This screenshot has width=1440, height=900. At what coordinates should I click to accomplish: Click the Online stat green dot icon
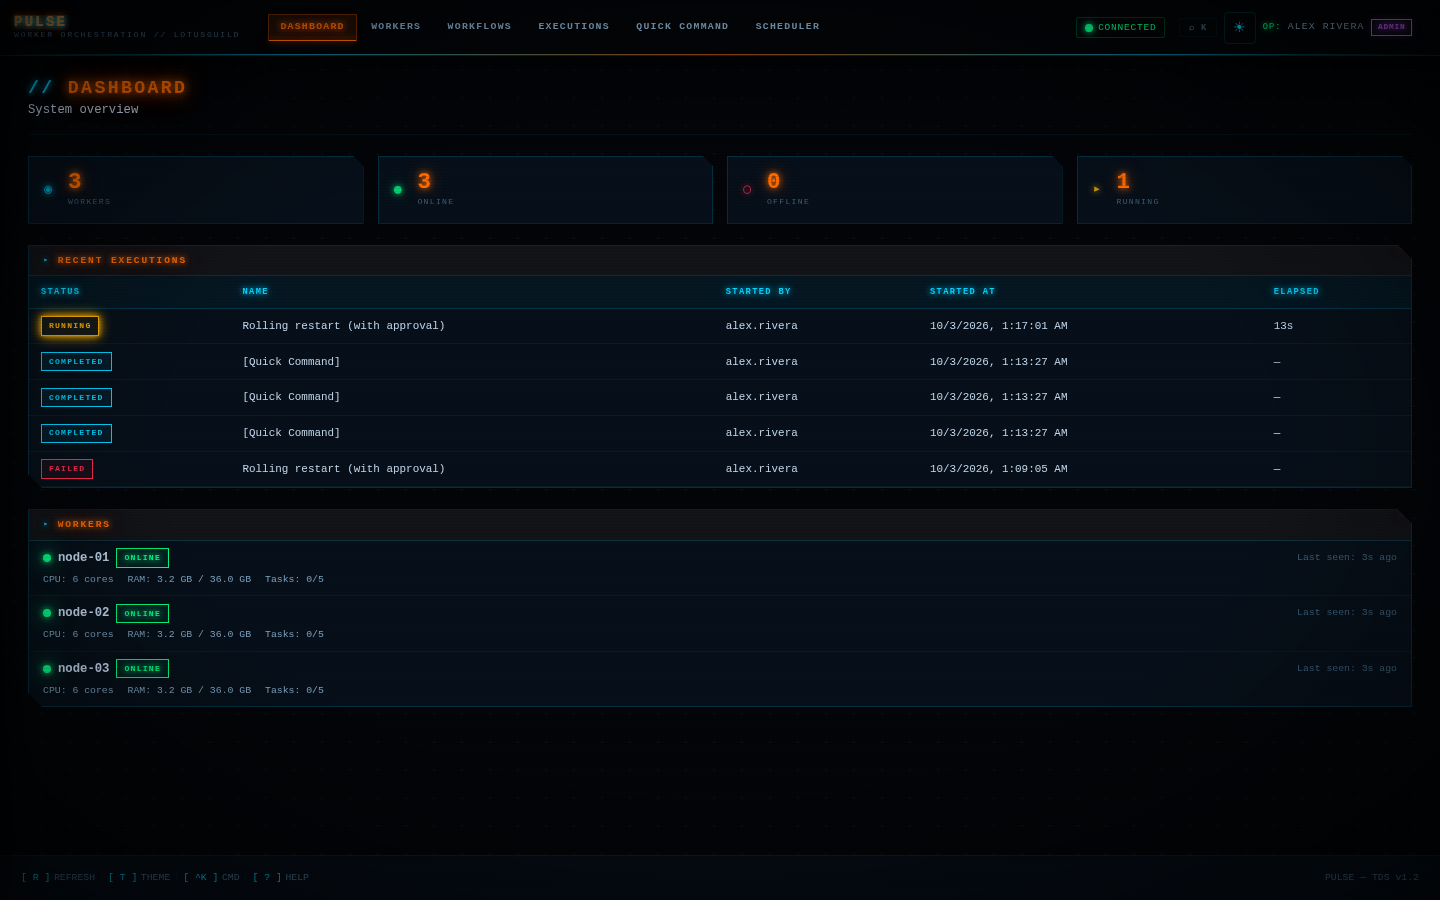click(x=398, y=189)
